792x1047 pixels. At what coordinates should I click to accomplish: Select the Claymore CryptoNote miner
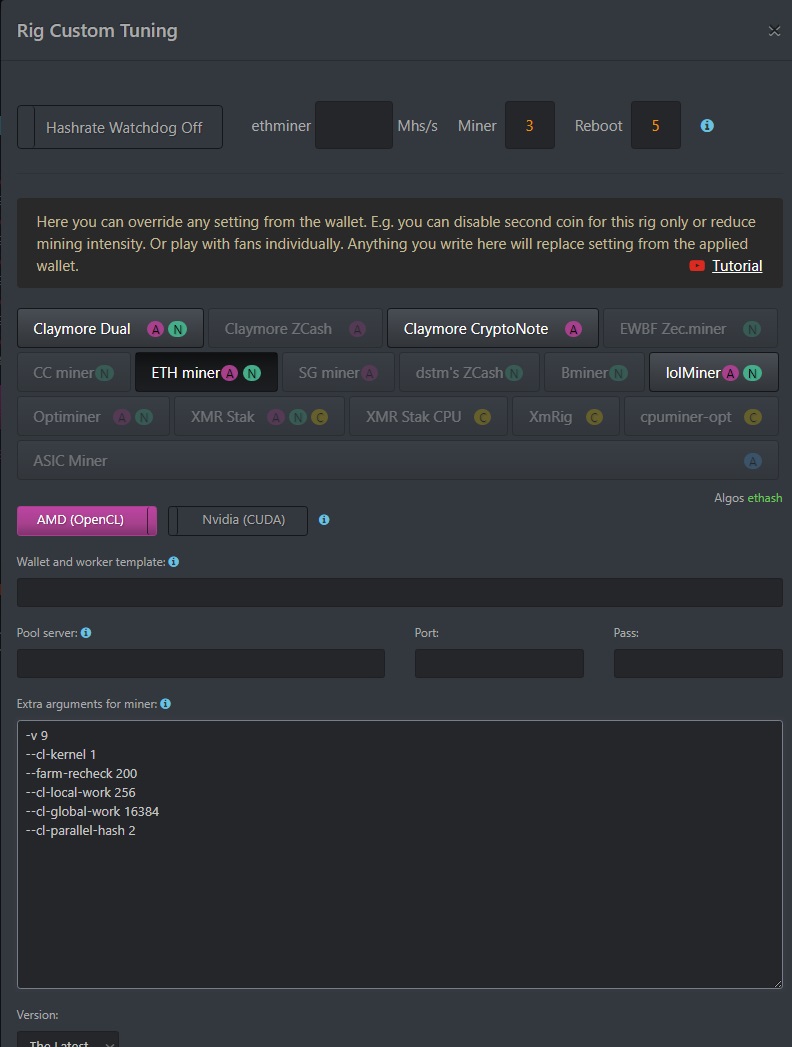coord(492,329)
